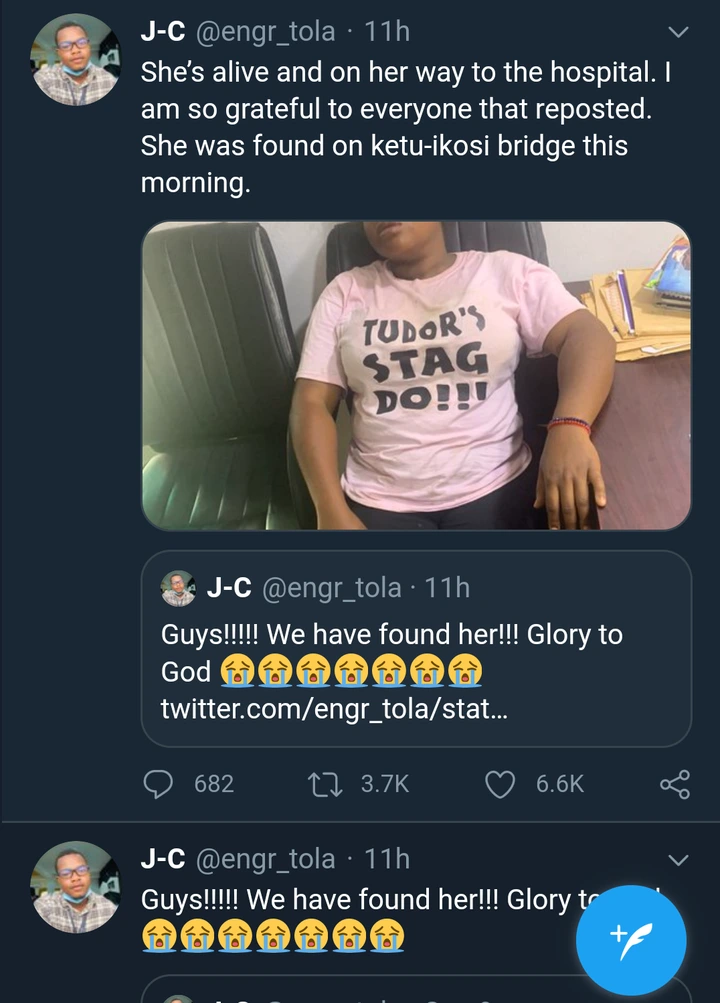The image size is (720, 1003).
Task: Like the first tweet
Action: click(500, 783)
